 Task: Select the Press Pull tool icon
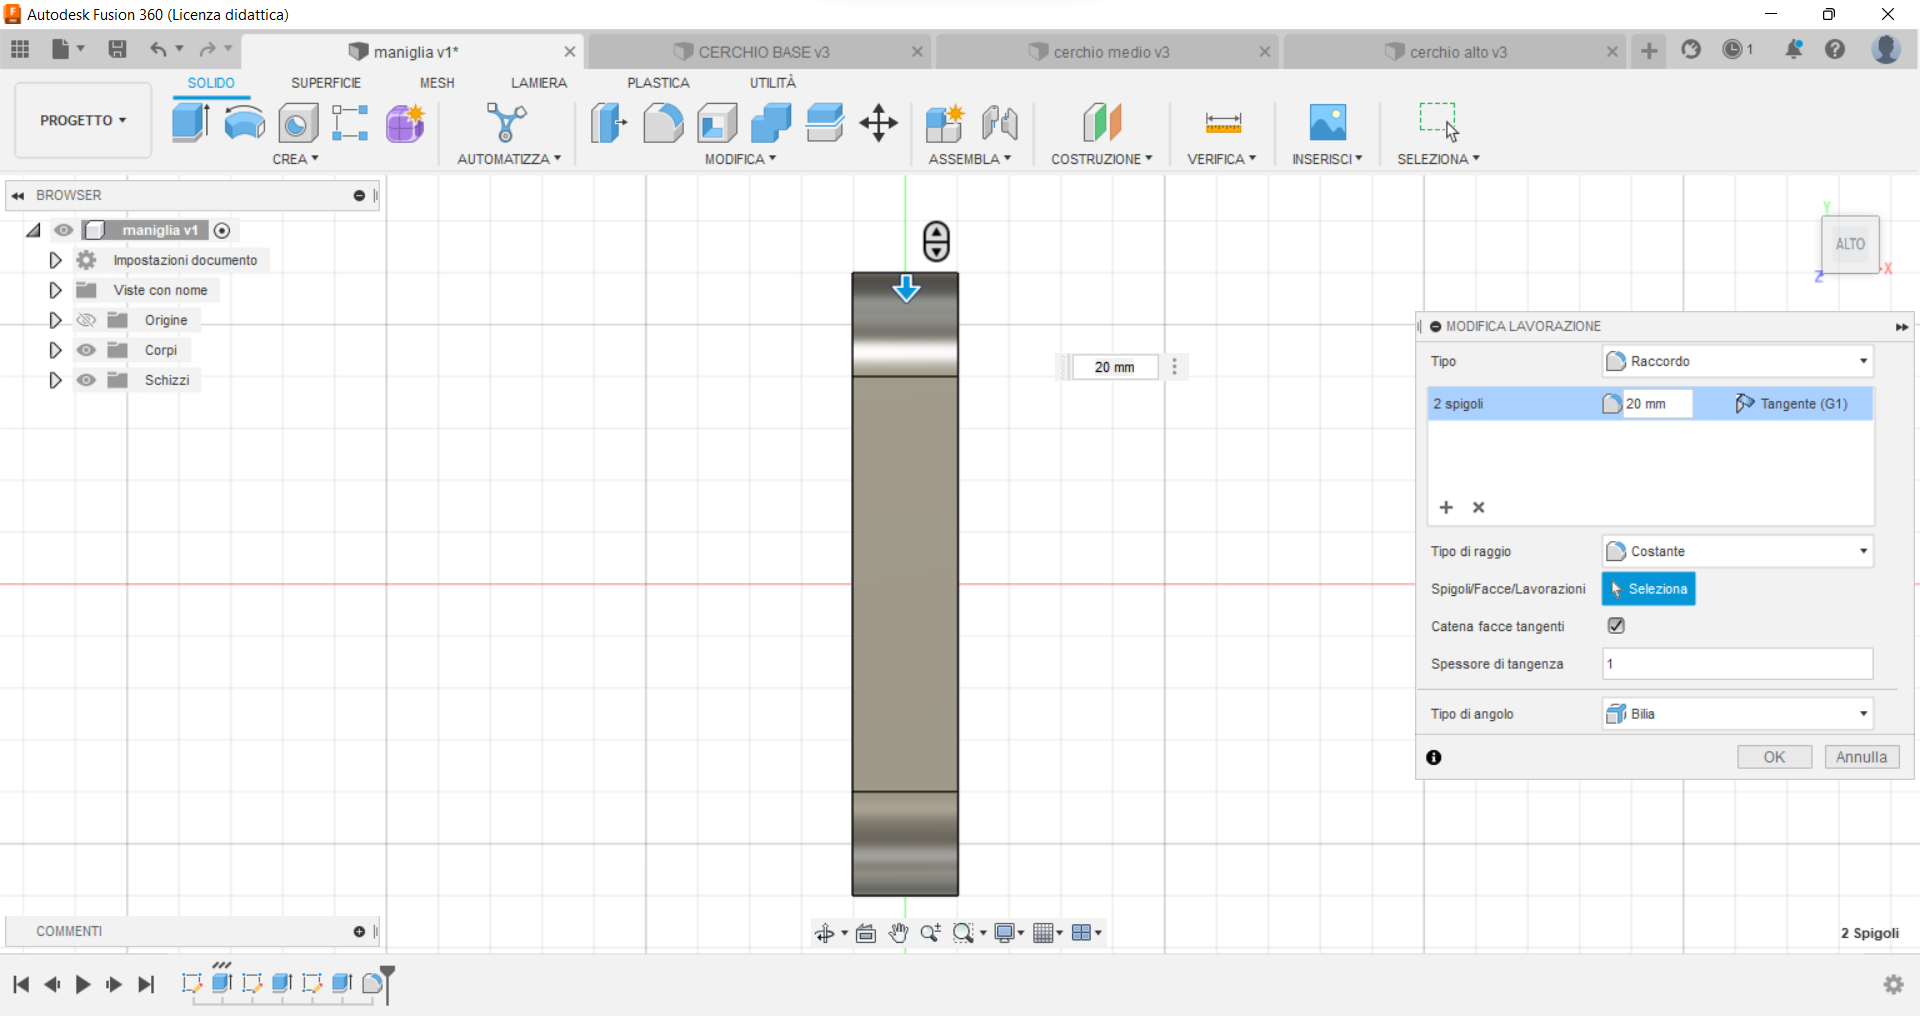click(608, 123)
